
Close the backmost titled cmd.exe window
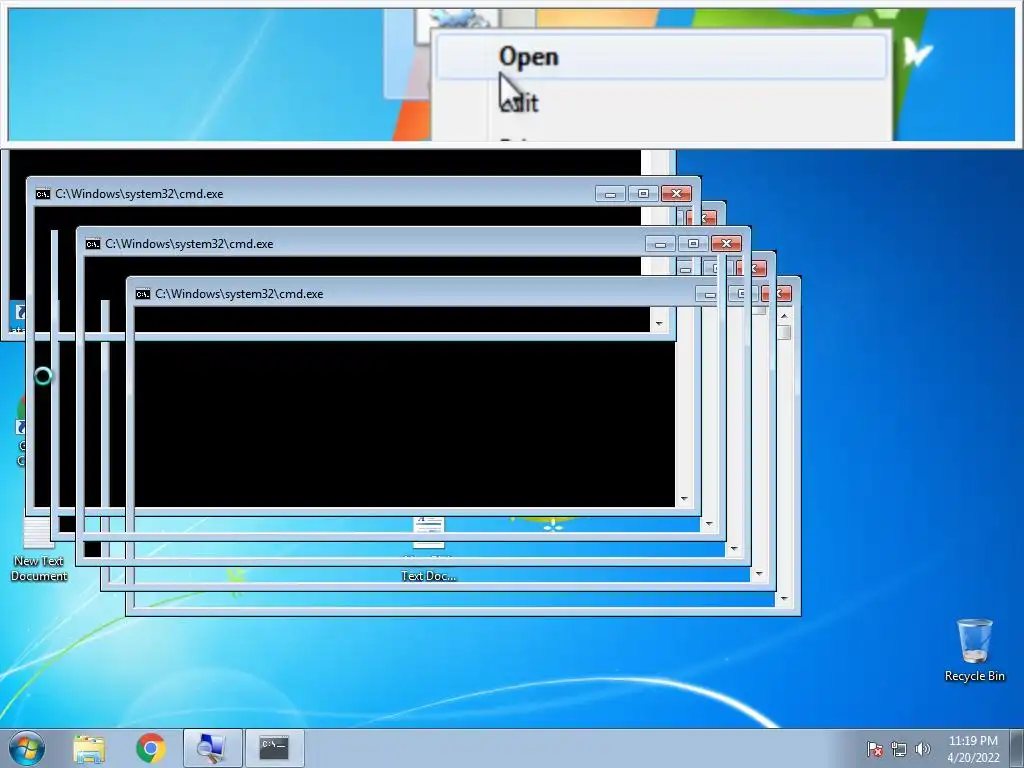coord(677,193)
